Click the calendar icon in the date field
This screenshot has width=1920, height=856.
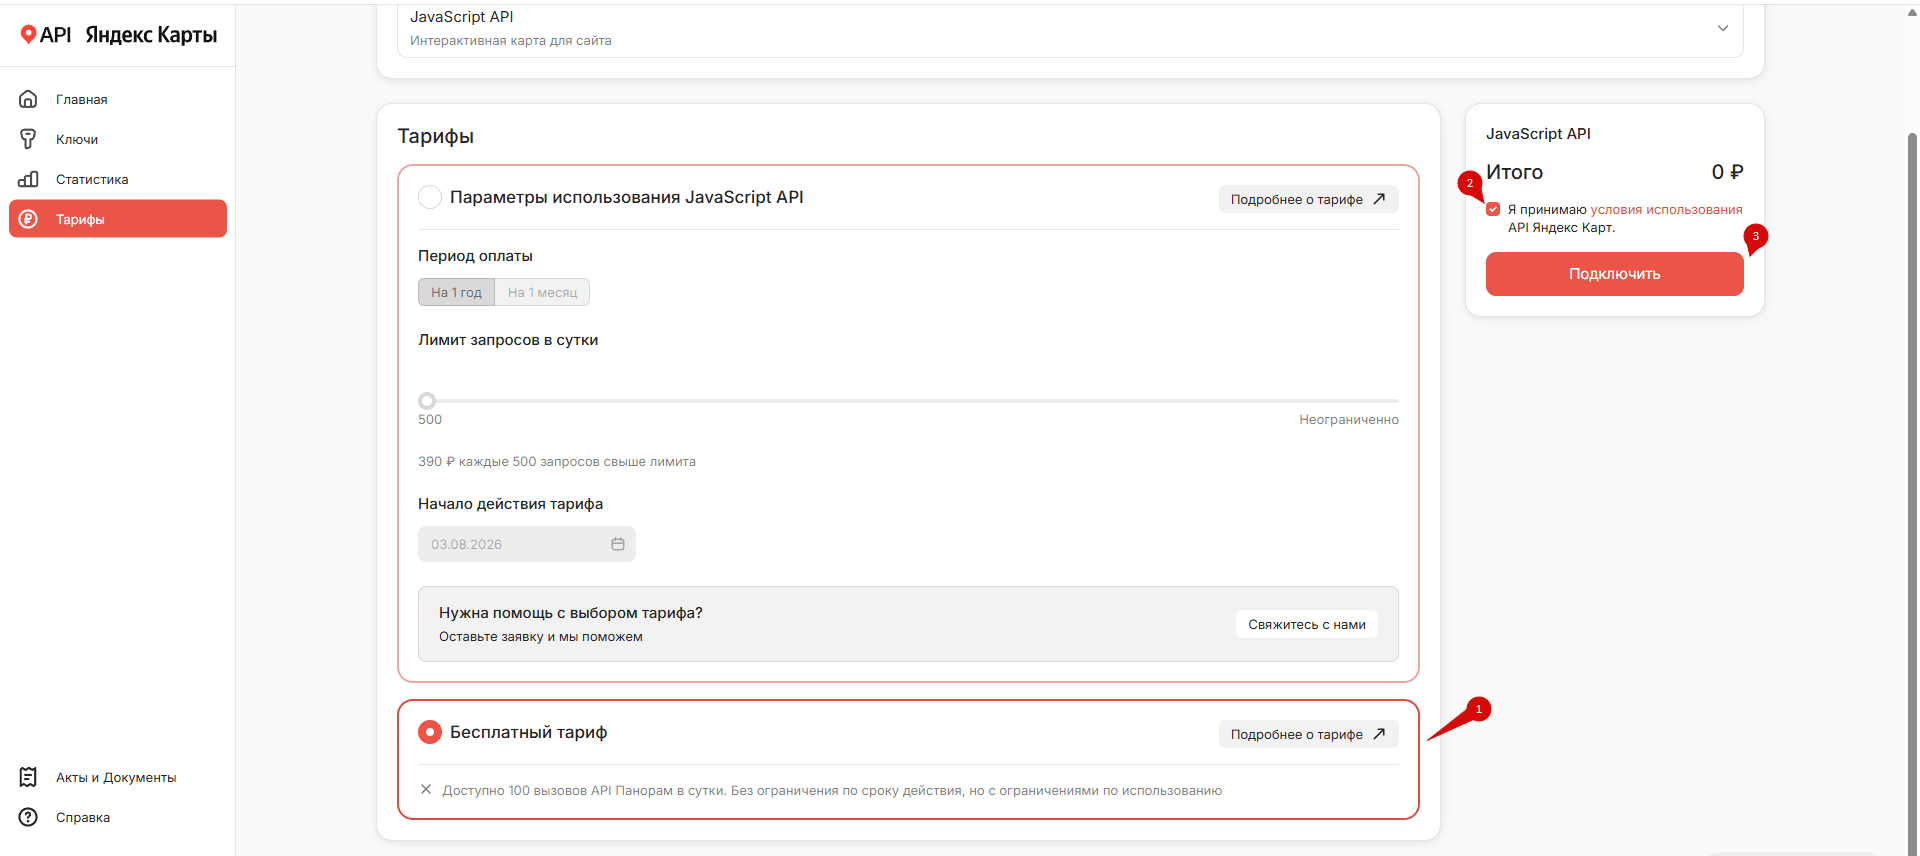[618, 544]
